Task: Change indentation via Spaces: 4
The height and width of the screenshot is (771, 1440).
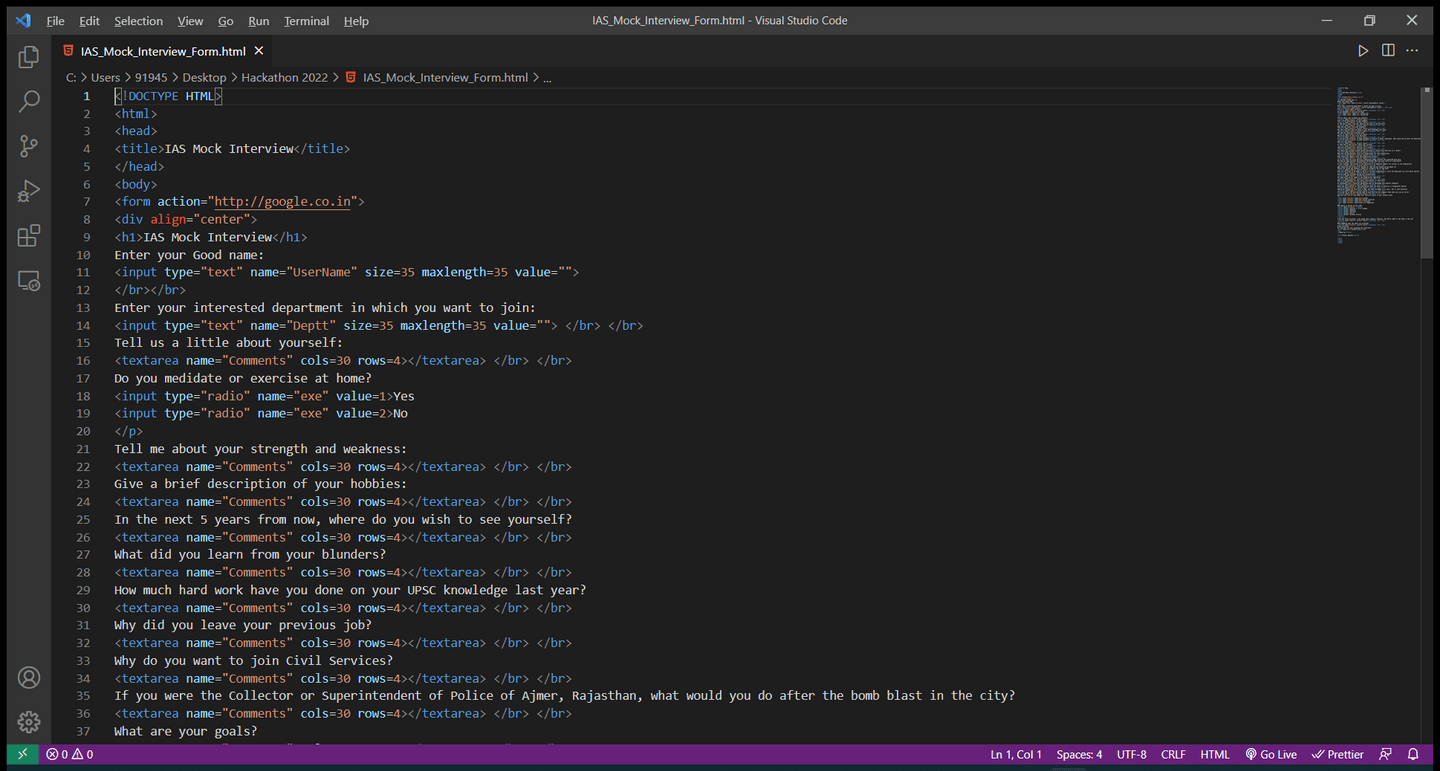Action: 1079,754
